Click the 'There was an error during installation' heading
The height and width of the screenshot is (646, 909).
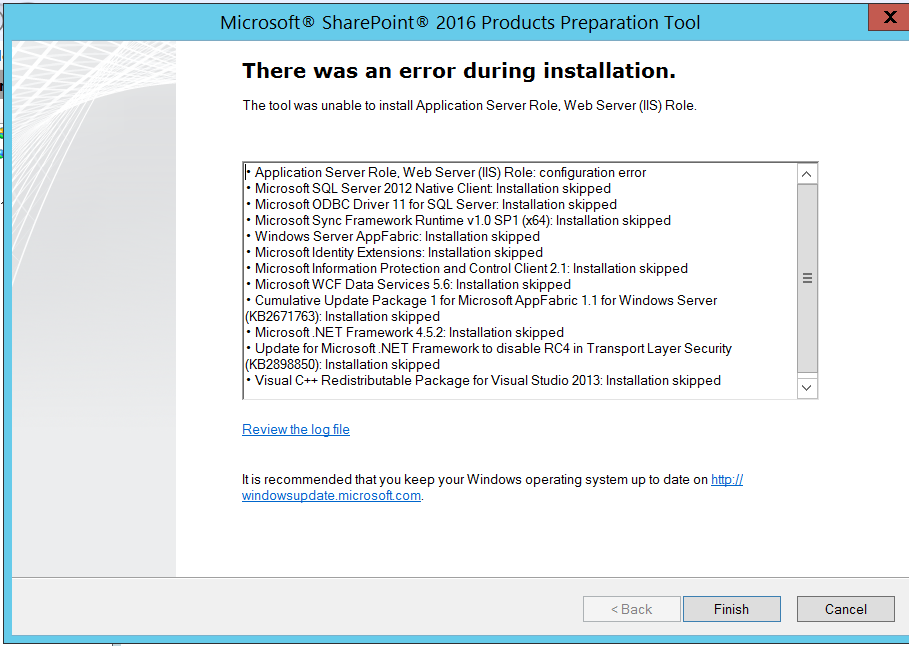coord(459,71)
